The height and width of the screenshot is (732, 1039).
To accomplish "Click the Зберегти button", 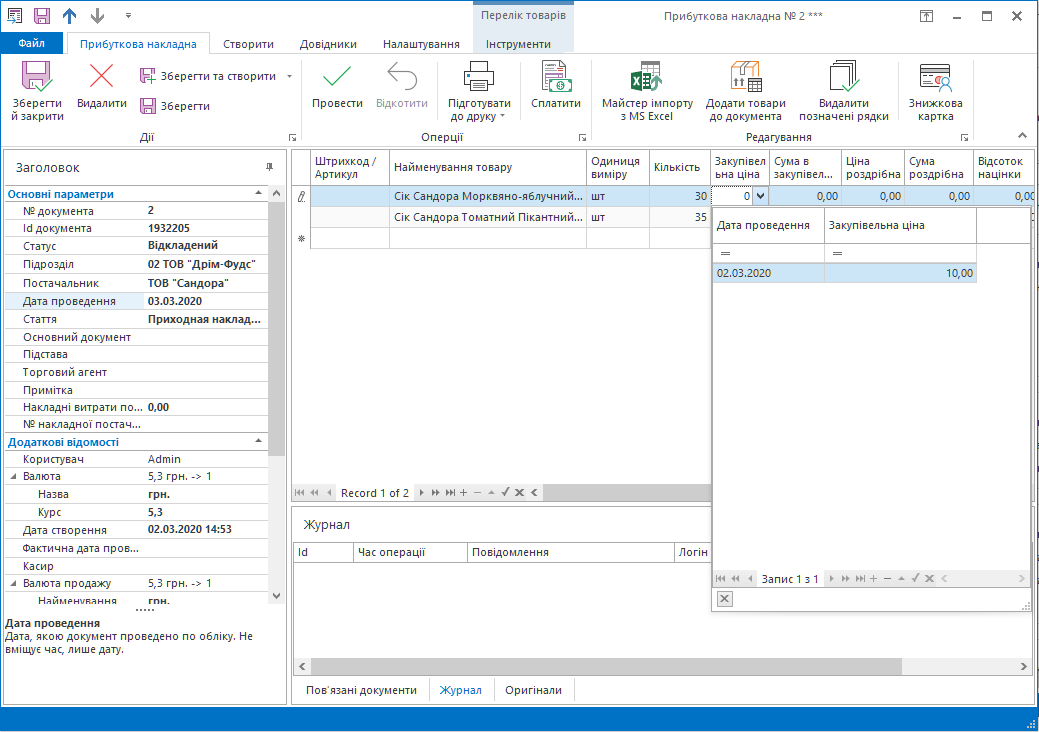I will 176,106.
